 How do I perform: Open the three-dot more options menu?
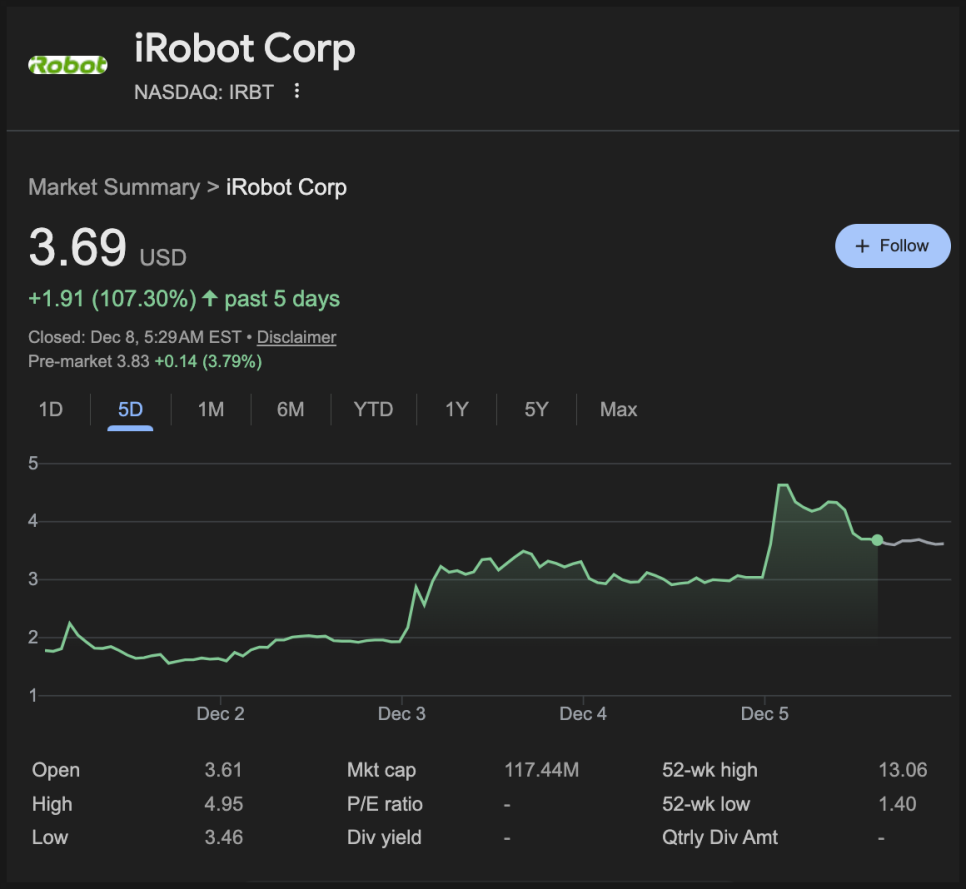(296, 92)
